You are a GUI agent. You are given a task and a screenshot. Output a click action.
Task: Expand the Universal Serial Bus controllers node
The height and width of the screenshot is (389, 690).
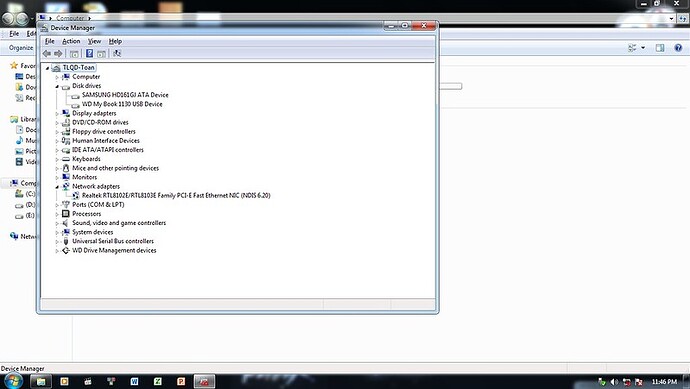[57, 242]
